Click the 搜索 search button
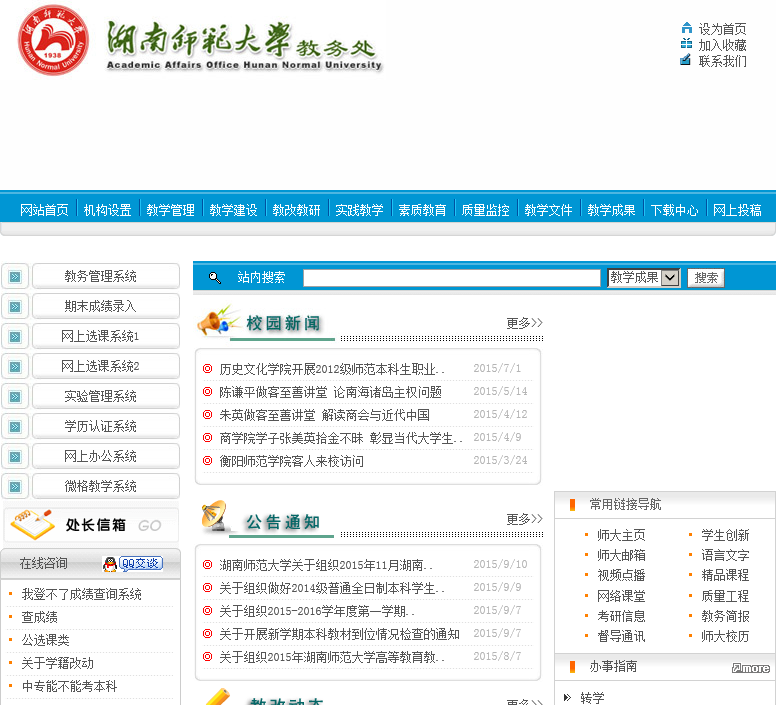The image size is (776, 705). coord(706,278)
